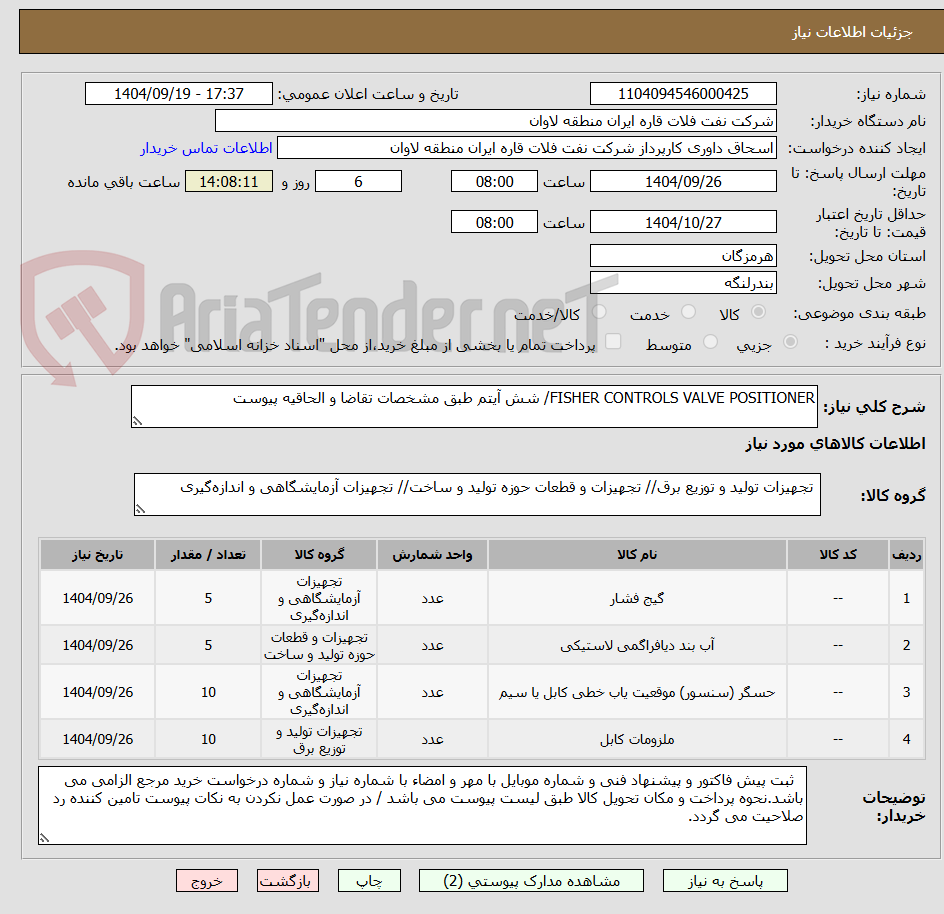This screenshot has width=944, height=914.
Task: Click پاسخ به نیاز to respond
Action: point(725,881)
